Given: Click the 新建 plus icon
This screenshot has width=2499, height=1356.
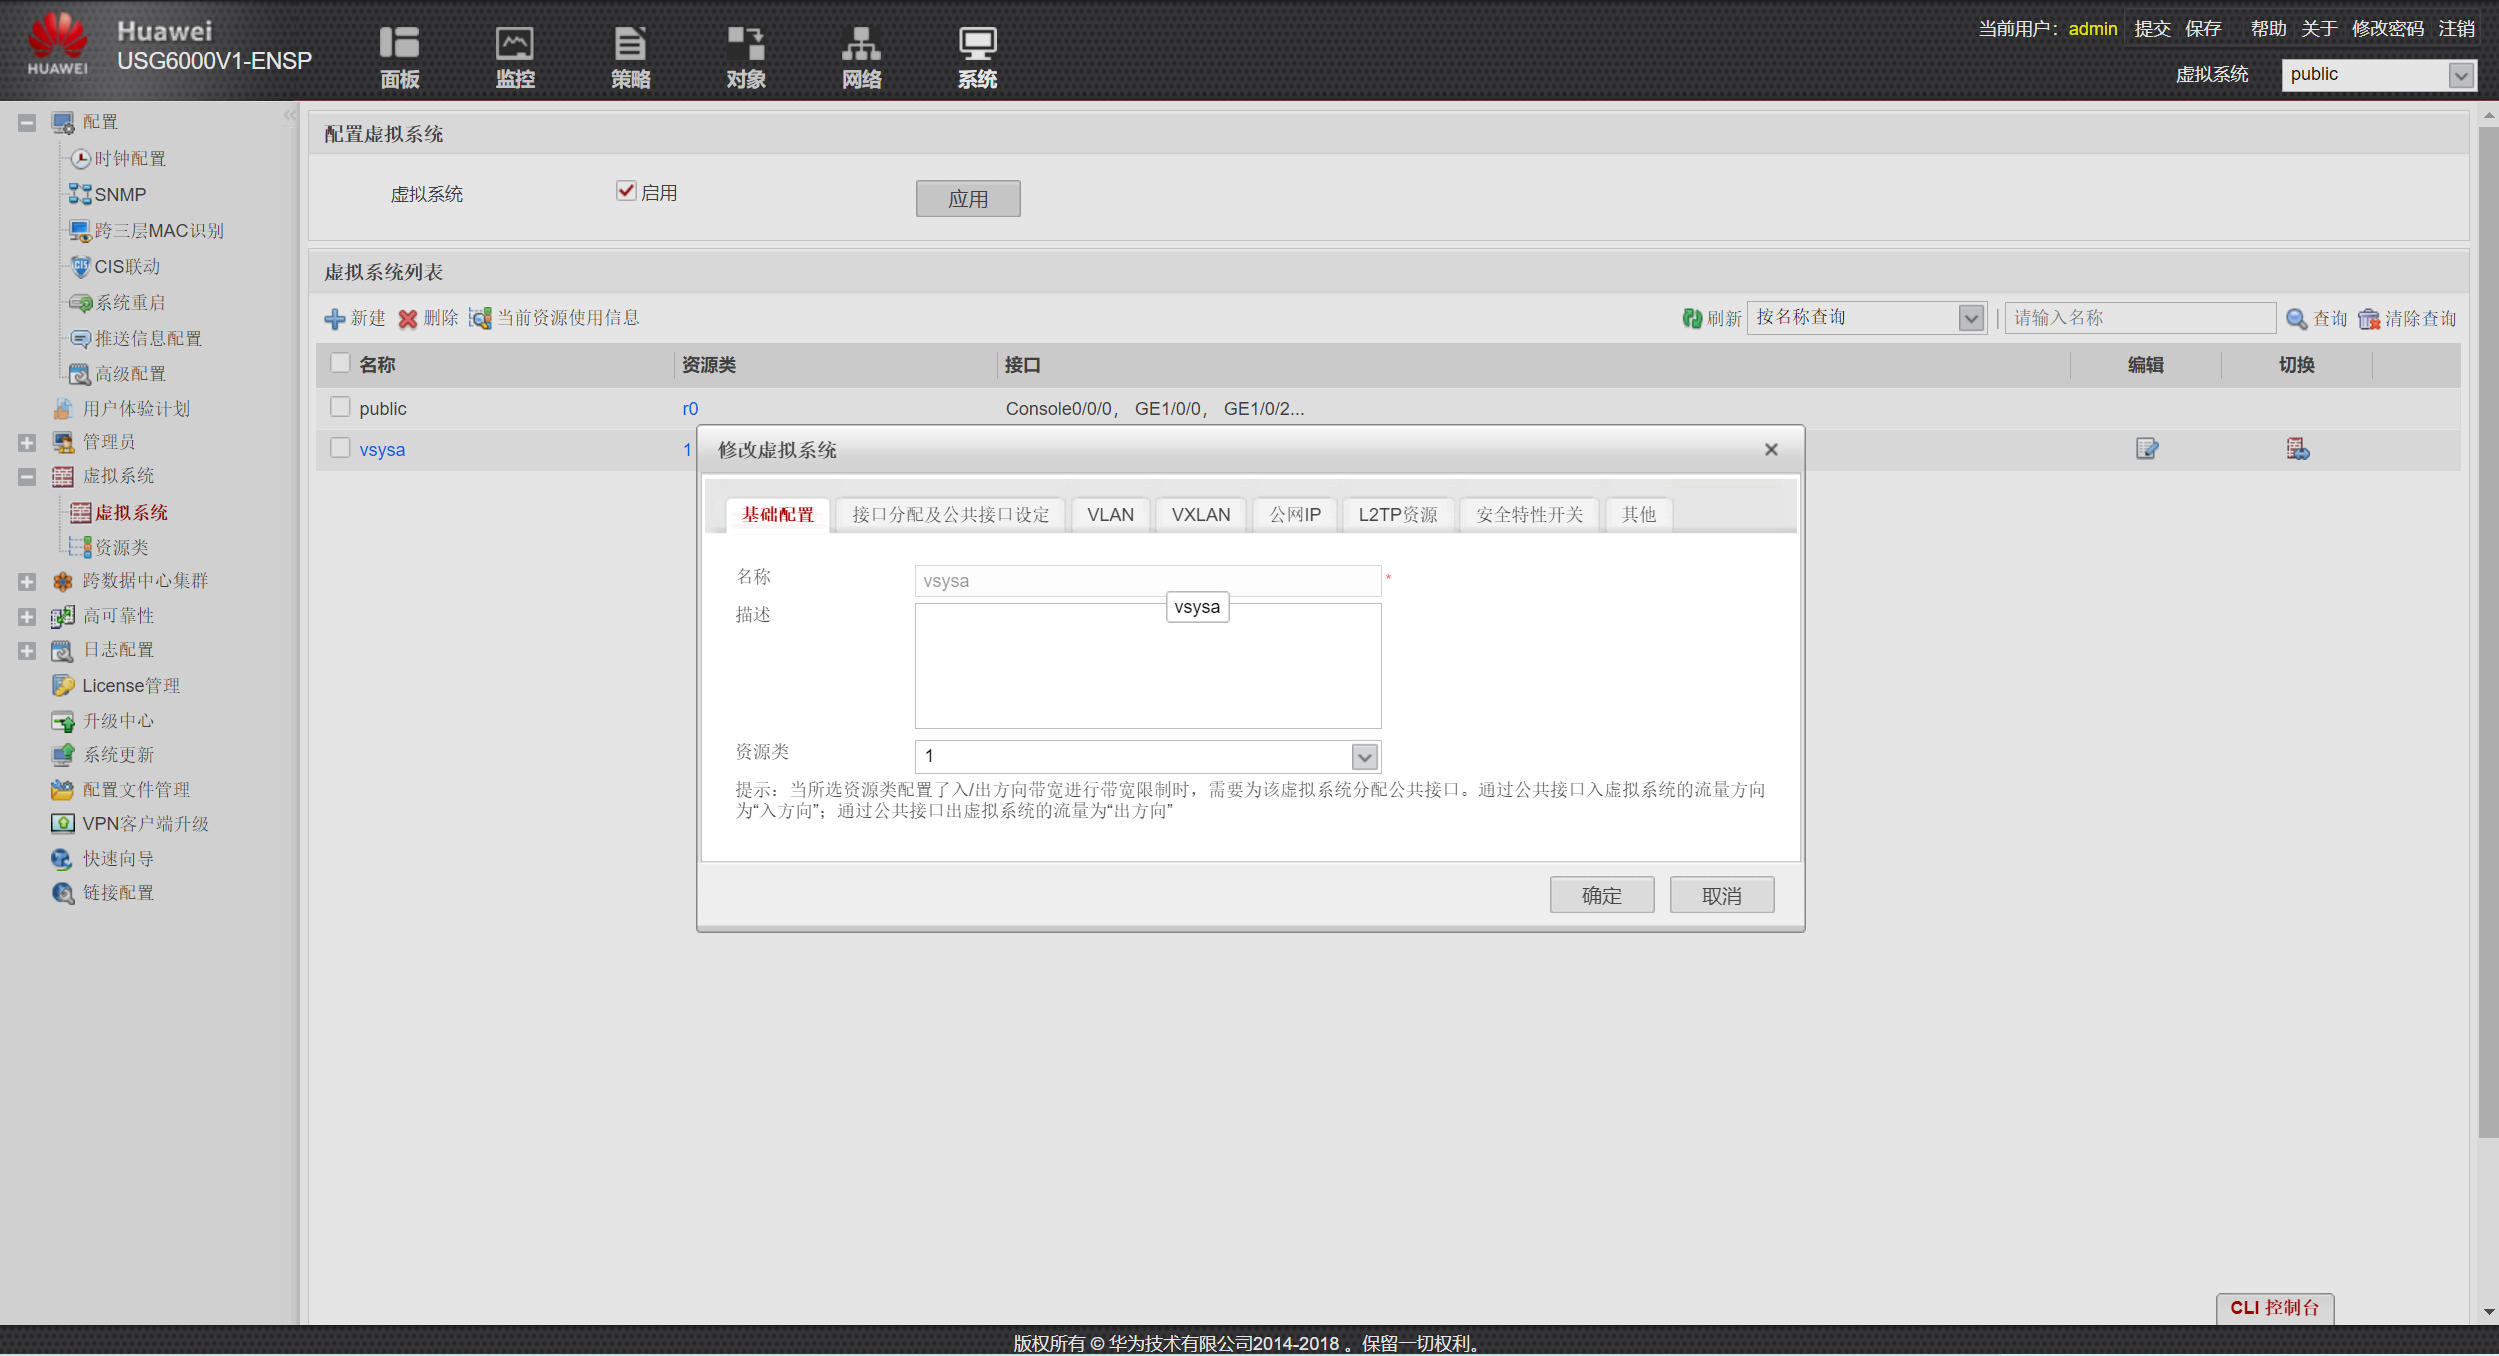Looking at the screenshot, I should tap(335, 319).
